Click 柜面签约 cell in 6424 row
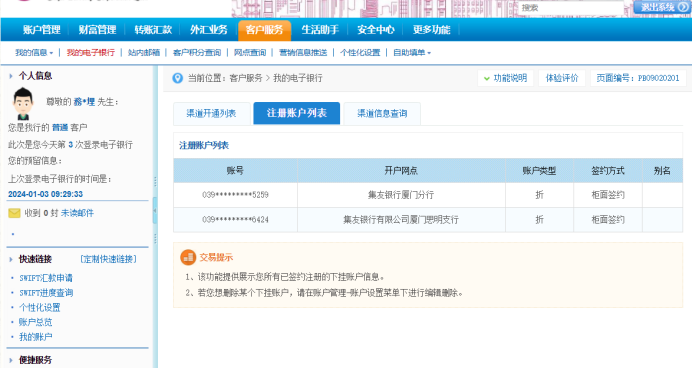The width and height of the screenshot is (693, 368). [608, 220]
